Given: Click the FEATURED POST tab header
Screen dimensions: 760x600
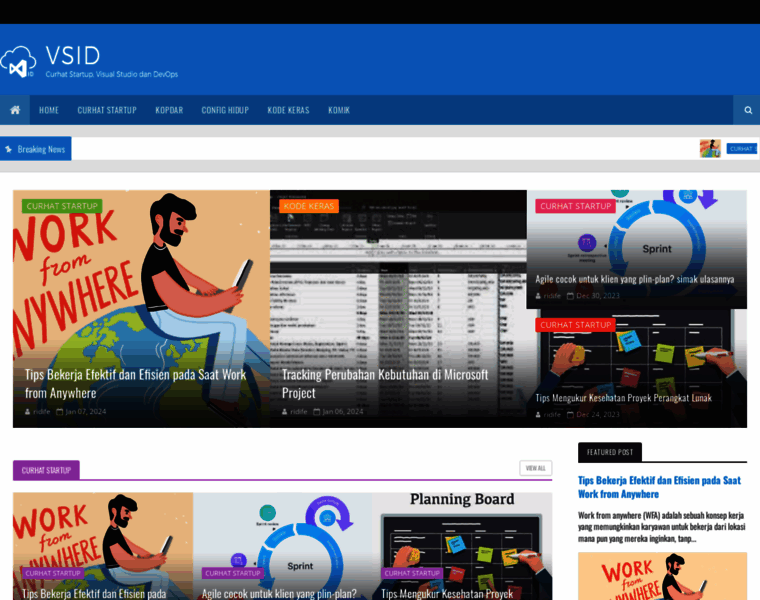Looking at the screenshot, I should [610, 452].
